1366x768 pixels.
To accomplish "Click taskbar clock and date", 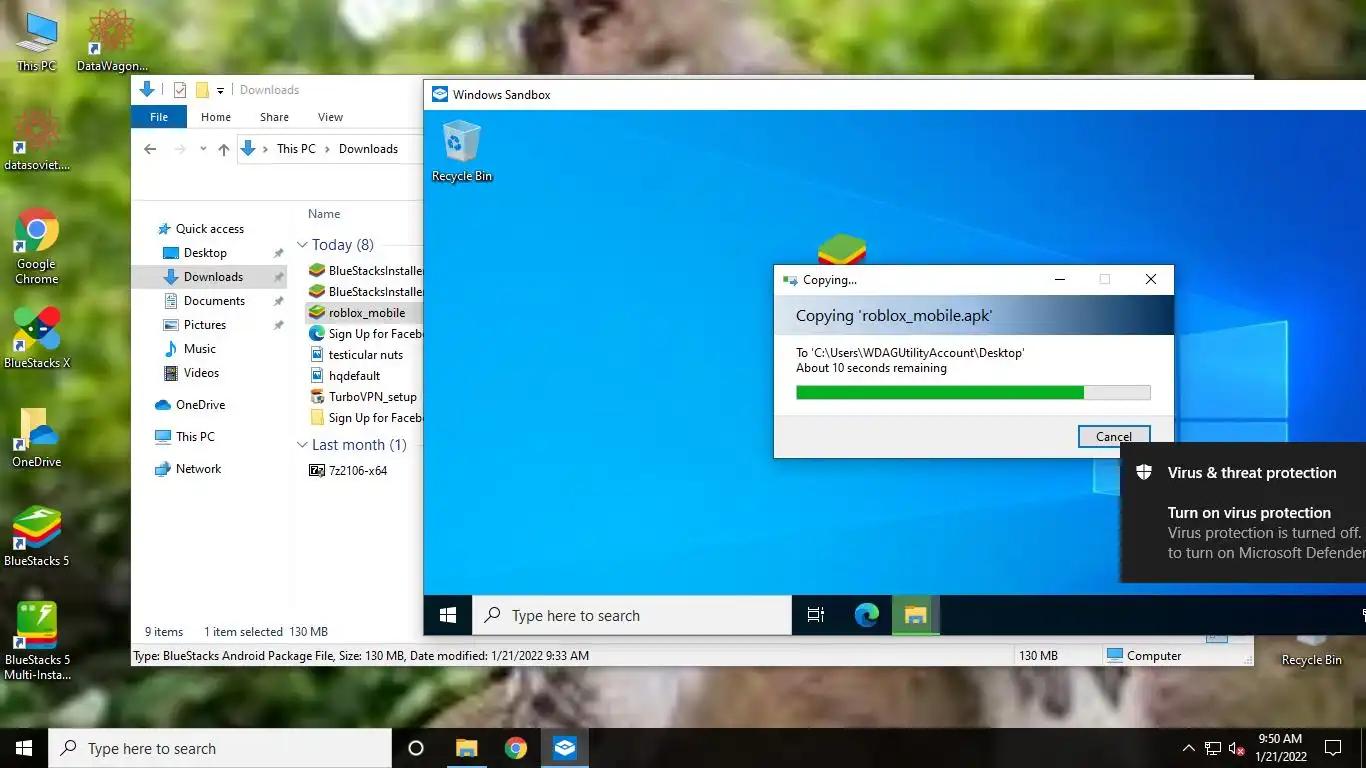I will pyautogui.click(x=1280, y=748).
